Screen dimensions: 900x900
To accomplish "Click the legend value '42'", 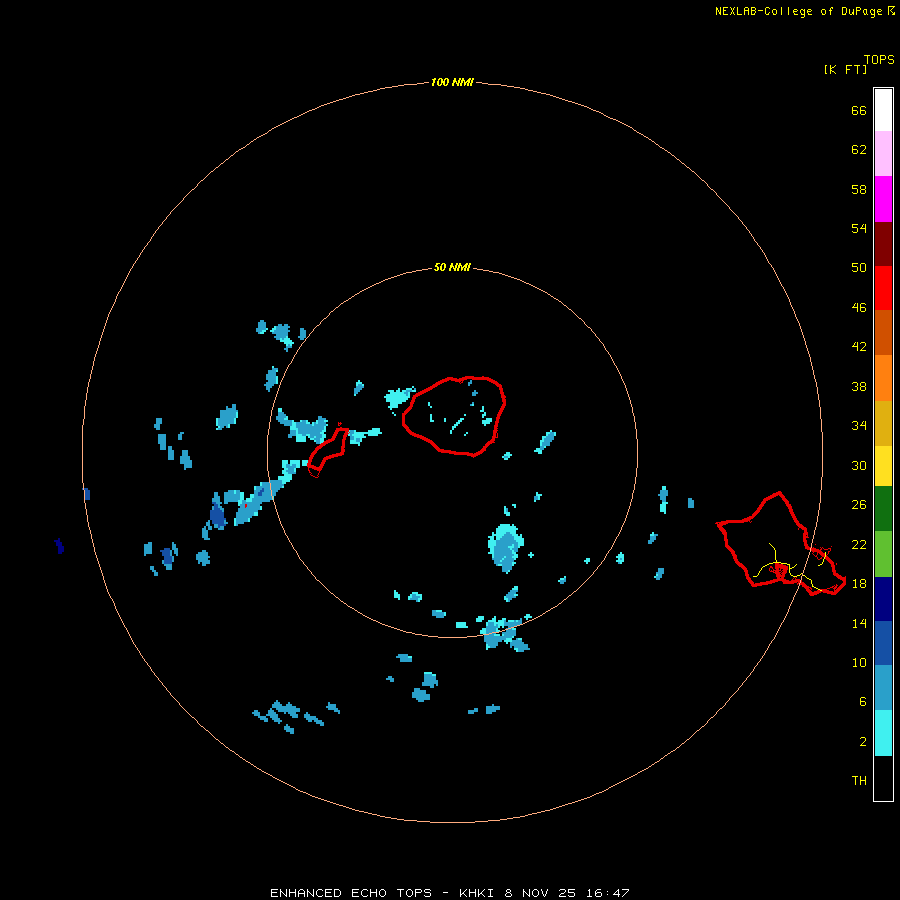I will click(x=859, y=347).
